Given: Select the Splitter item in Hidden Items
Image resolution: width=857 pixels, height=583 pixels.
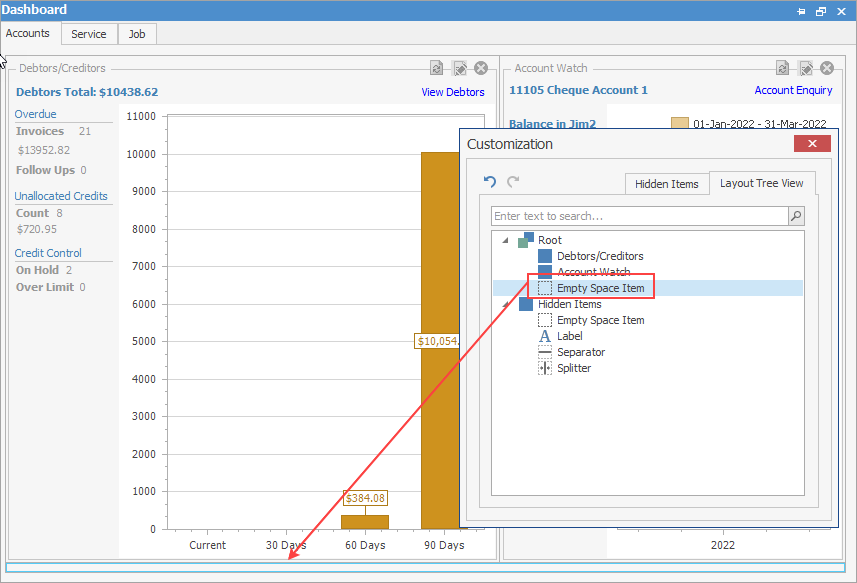Looking at the screenshot, I should 573,368.
